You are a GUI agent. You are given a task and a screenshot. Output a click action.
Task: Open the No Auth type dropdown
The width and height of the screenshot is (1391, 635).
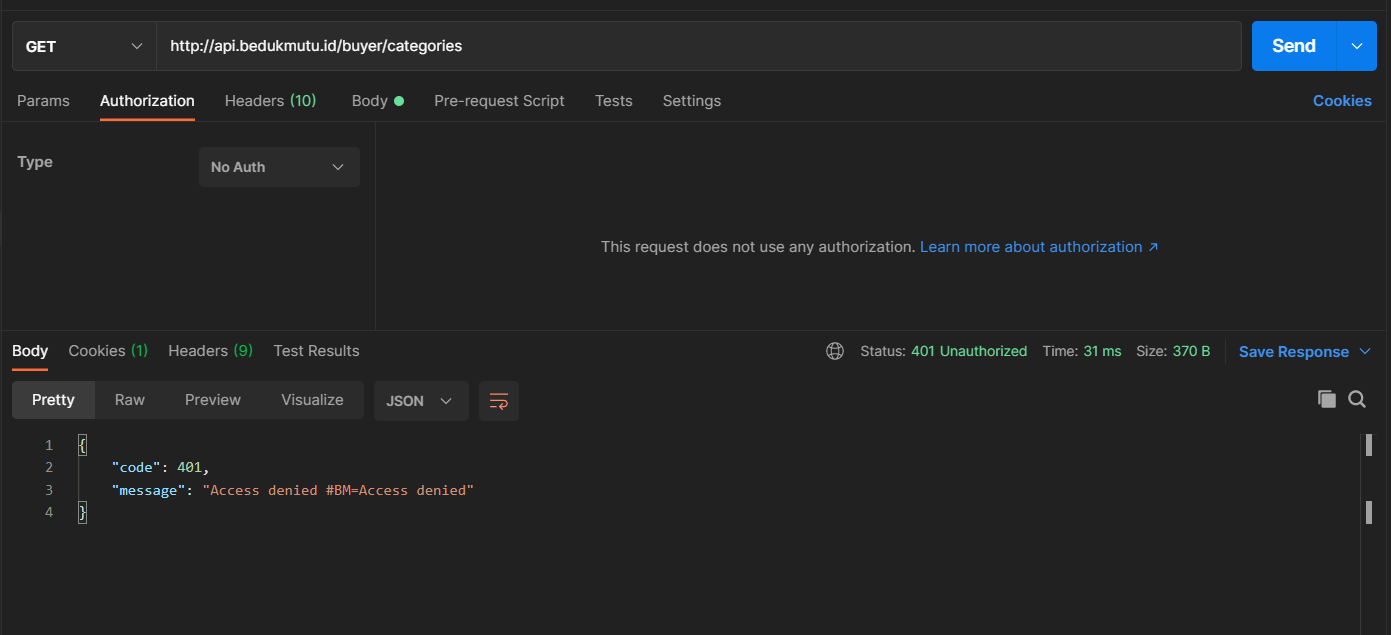tap(279, 167)
